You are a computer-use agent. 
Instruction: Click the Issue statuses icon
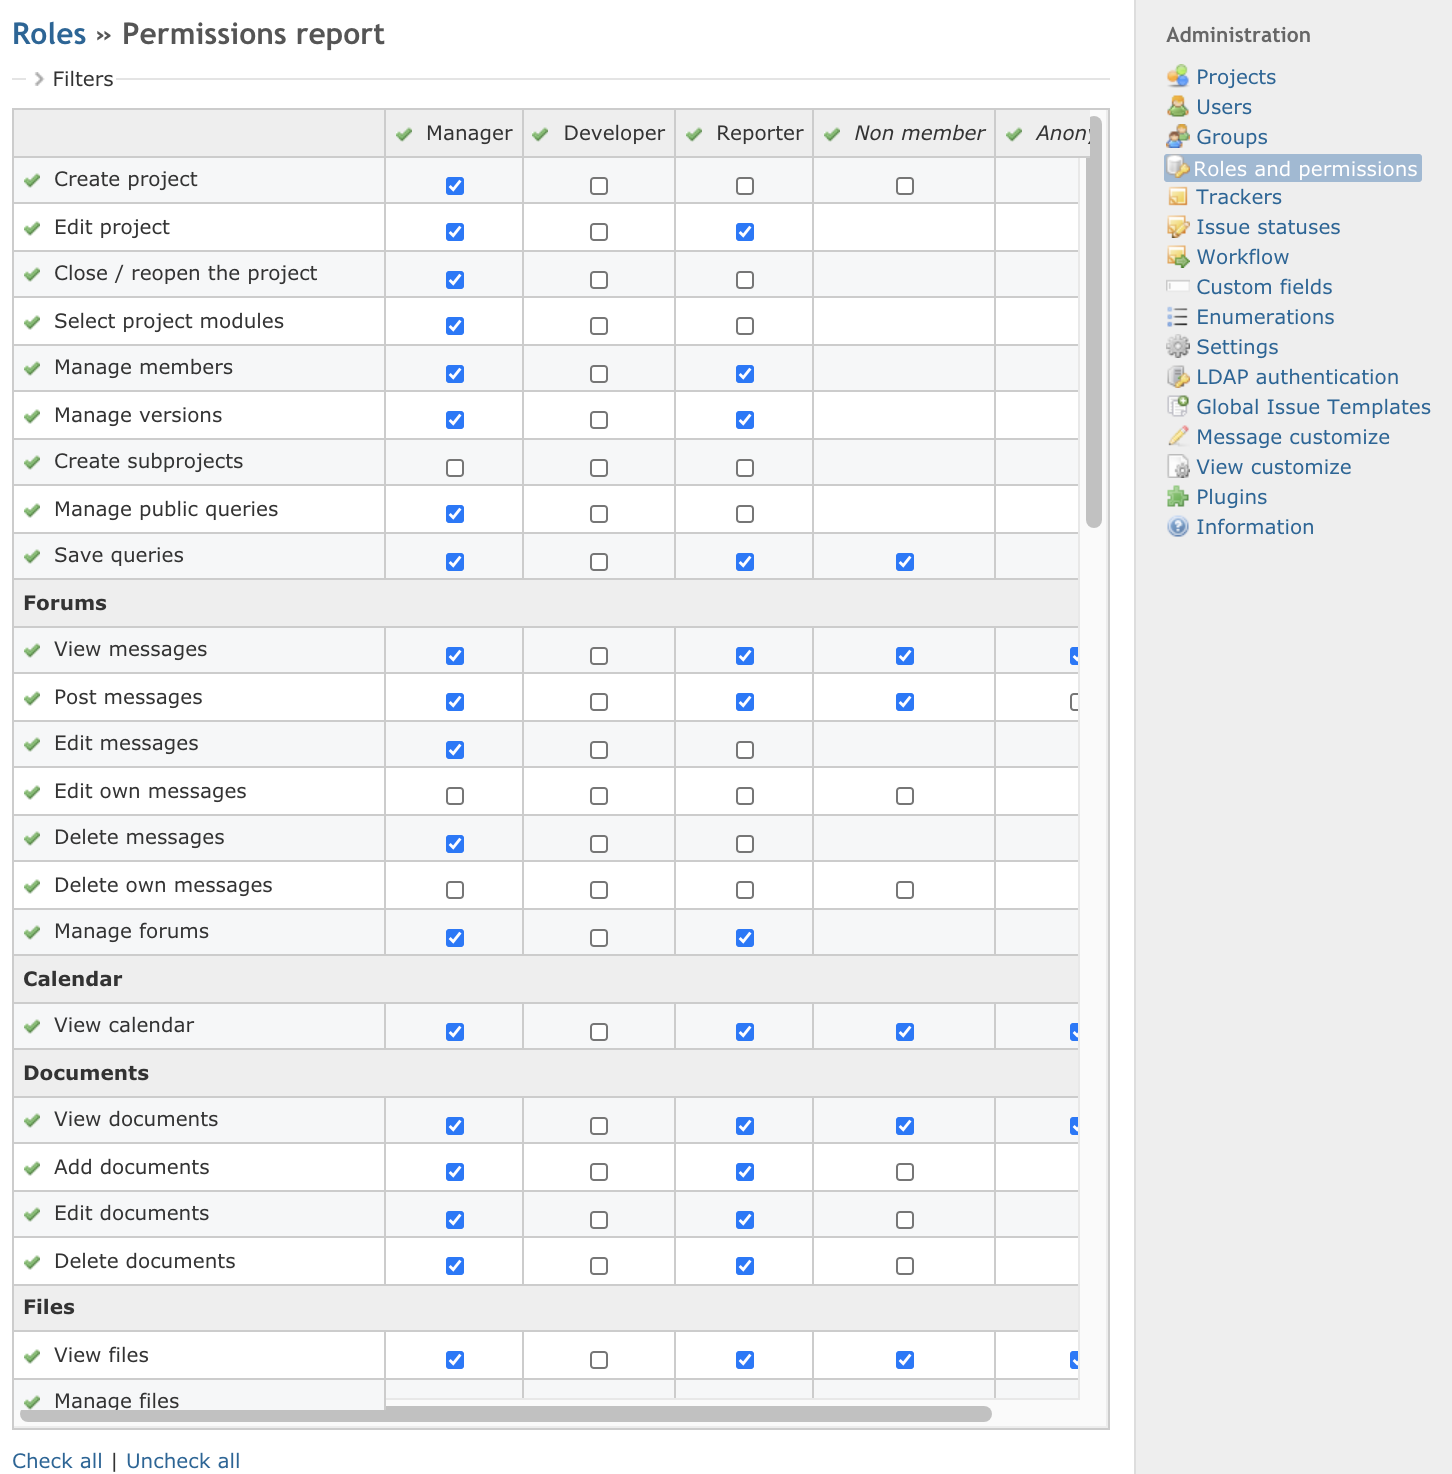(1178, 226)
